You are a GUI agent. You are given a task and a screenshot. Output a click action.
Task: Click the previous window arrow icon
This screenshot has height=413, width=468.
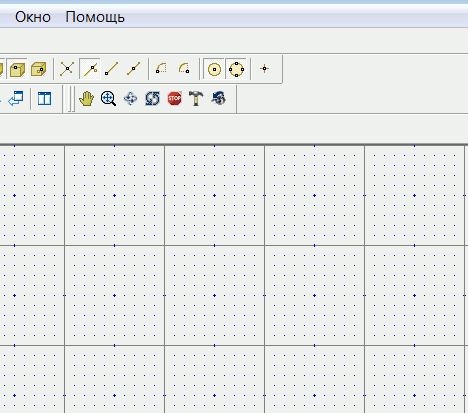16,99
